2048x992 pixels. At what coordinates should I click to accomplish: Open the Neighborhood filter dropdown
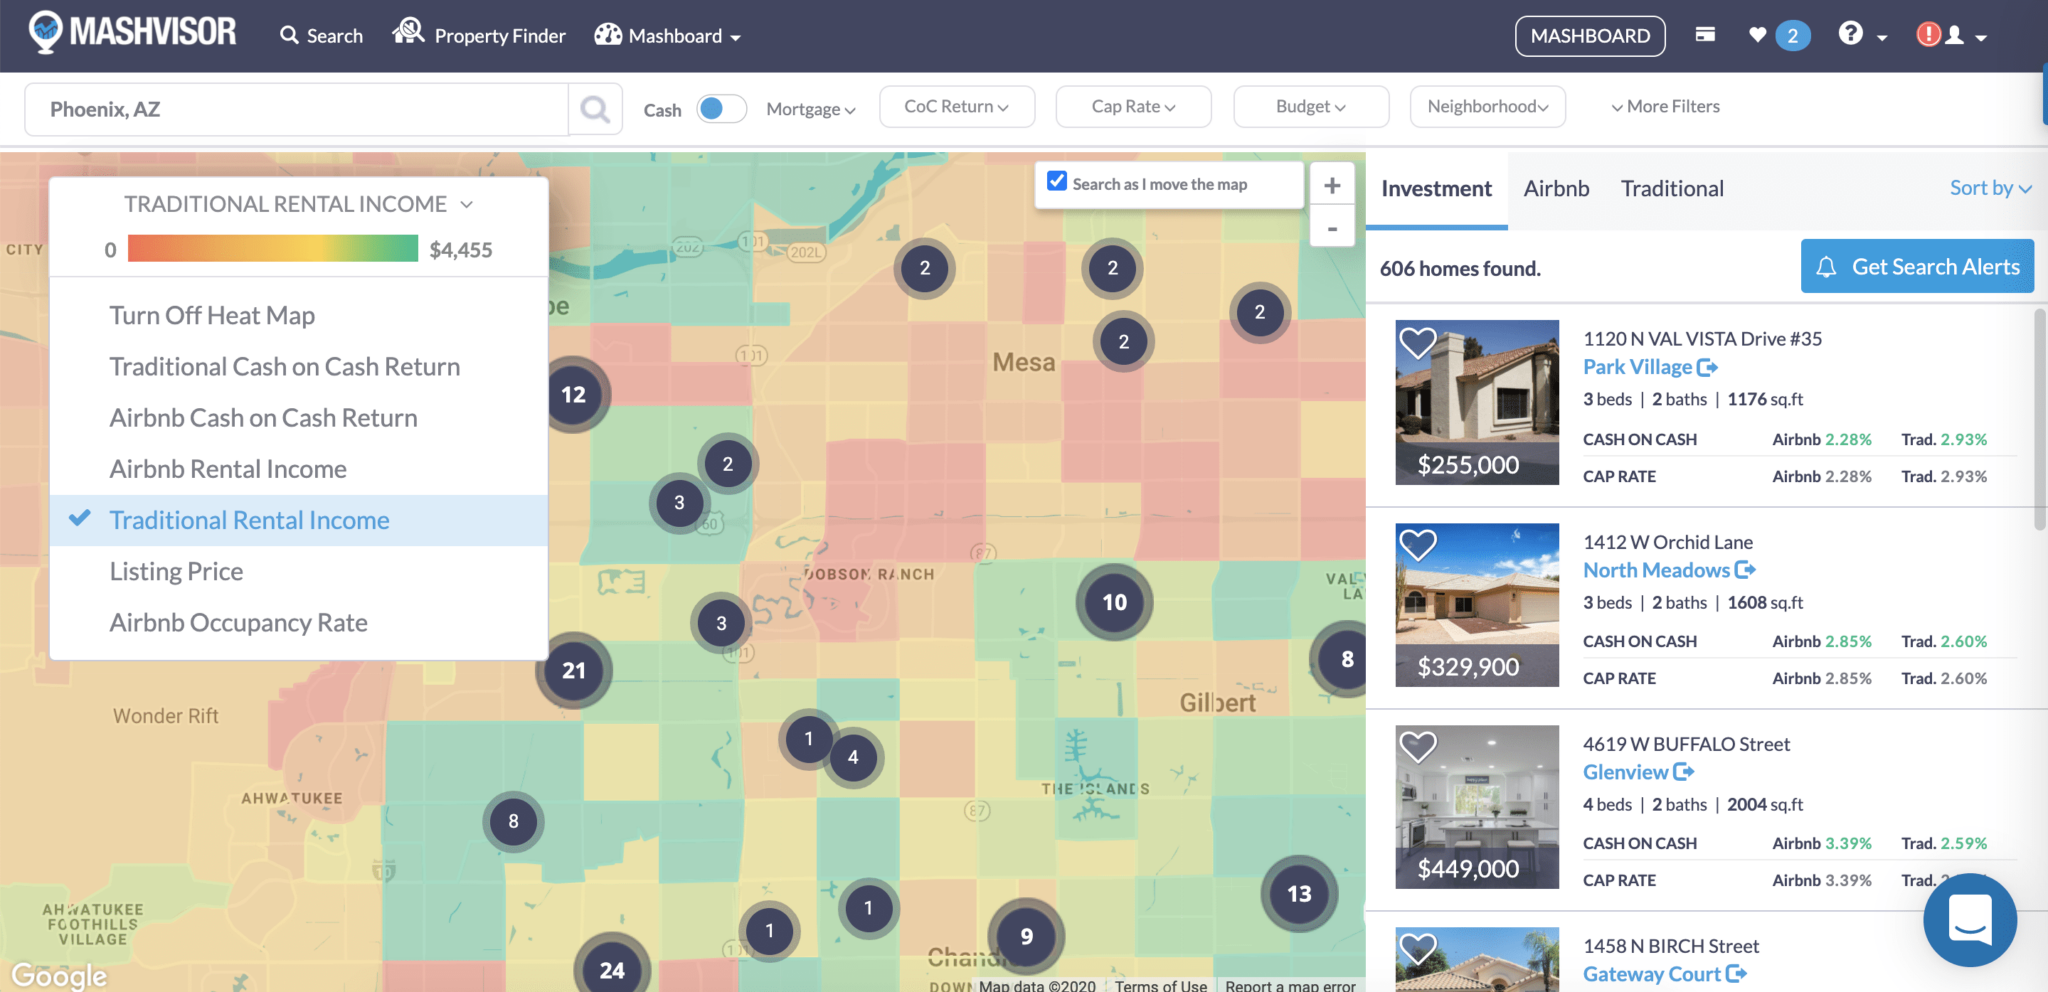tap(1487, 106)
